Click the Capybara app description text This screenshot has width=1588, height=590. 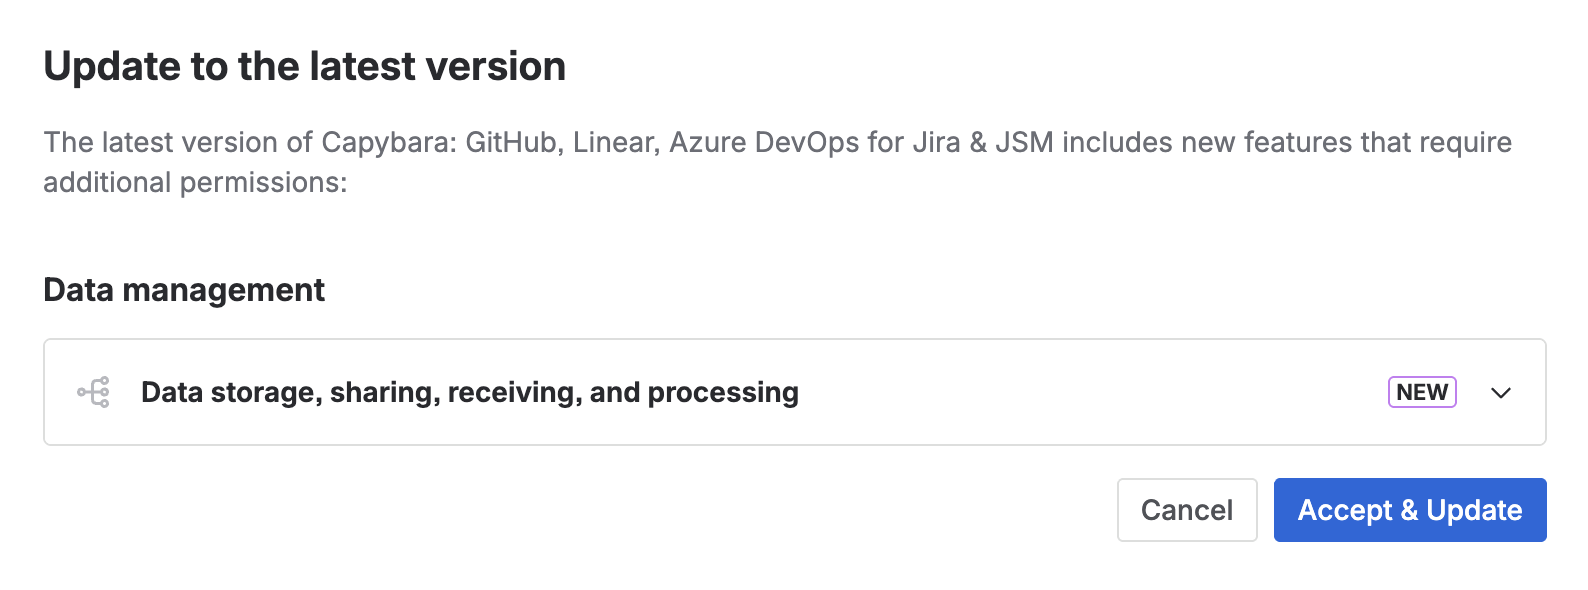[x=777, y=162]
